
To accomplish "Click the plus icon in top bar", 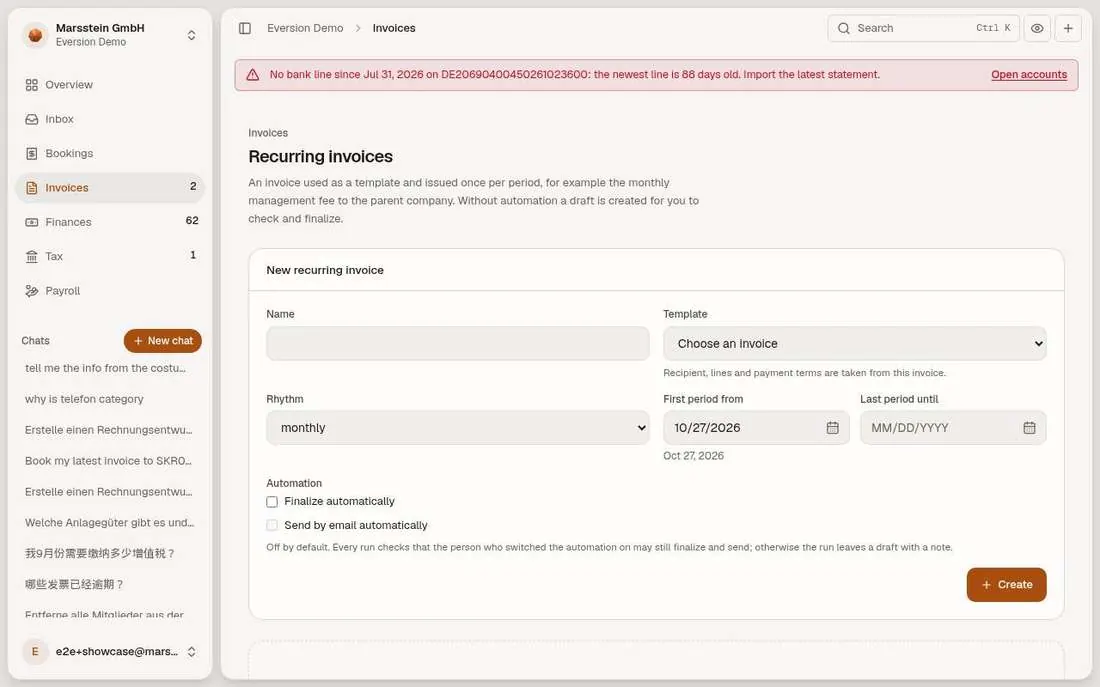I will click(x=1068, y=28).
